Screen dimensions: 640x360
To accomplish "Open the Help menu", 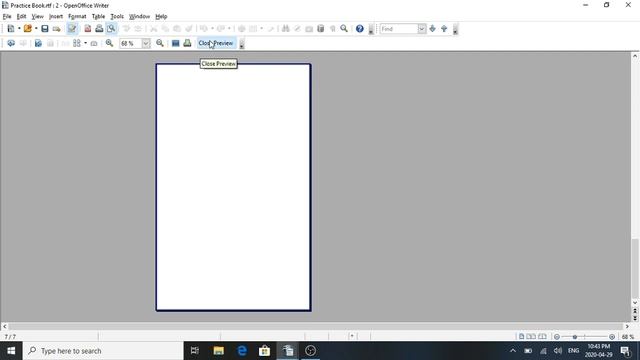I will [161, 16].
